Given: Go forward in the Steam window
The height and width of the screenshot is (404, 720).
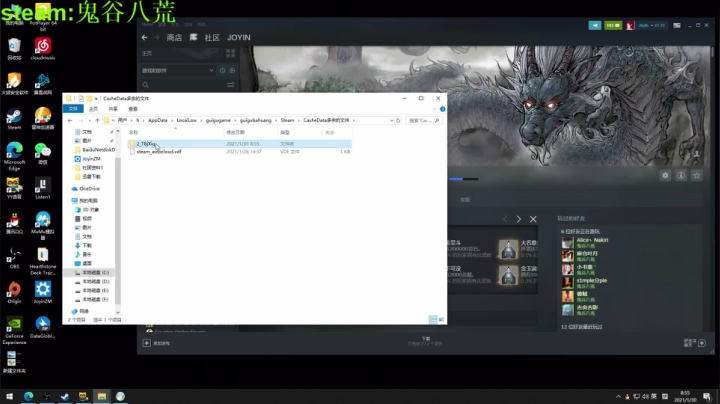Looking at the screenshot, I should (157, 38).
